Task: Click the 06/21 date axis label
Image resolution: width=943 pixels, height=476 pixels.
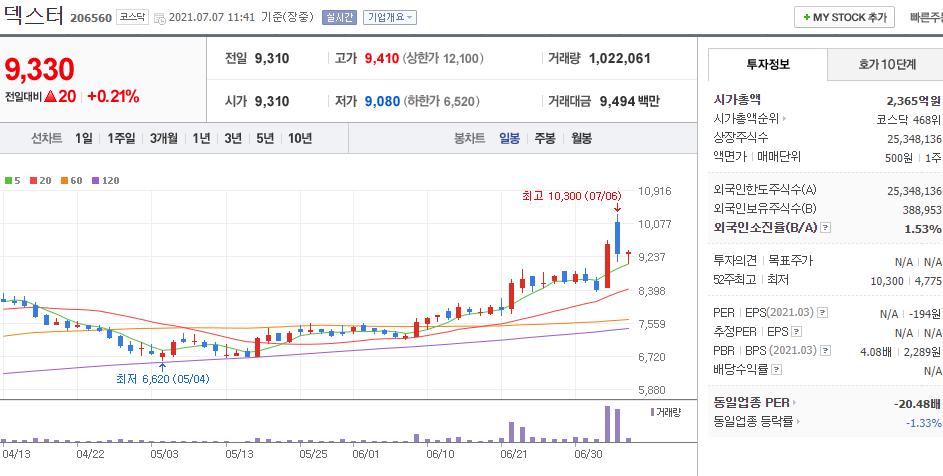Action: (x=514, y=454)
